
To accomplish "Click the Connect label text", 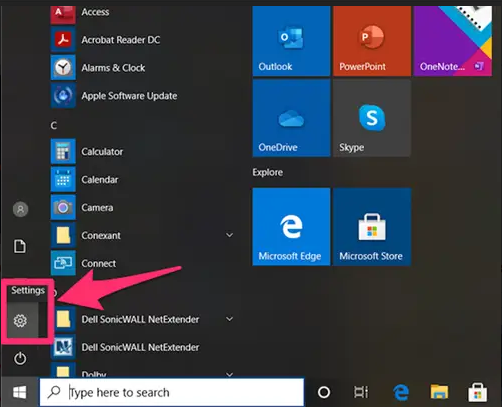I will [x=99, y=263].
